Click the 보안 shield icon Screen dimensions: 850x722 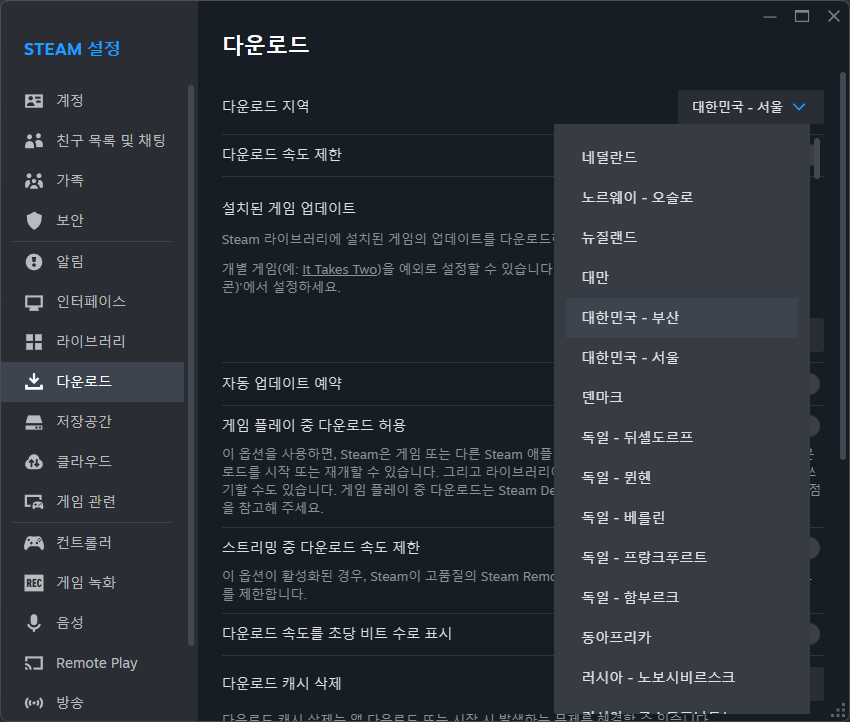[x=34, y=221]
